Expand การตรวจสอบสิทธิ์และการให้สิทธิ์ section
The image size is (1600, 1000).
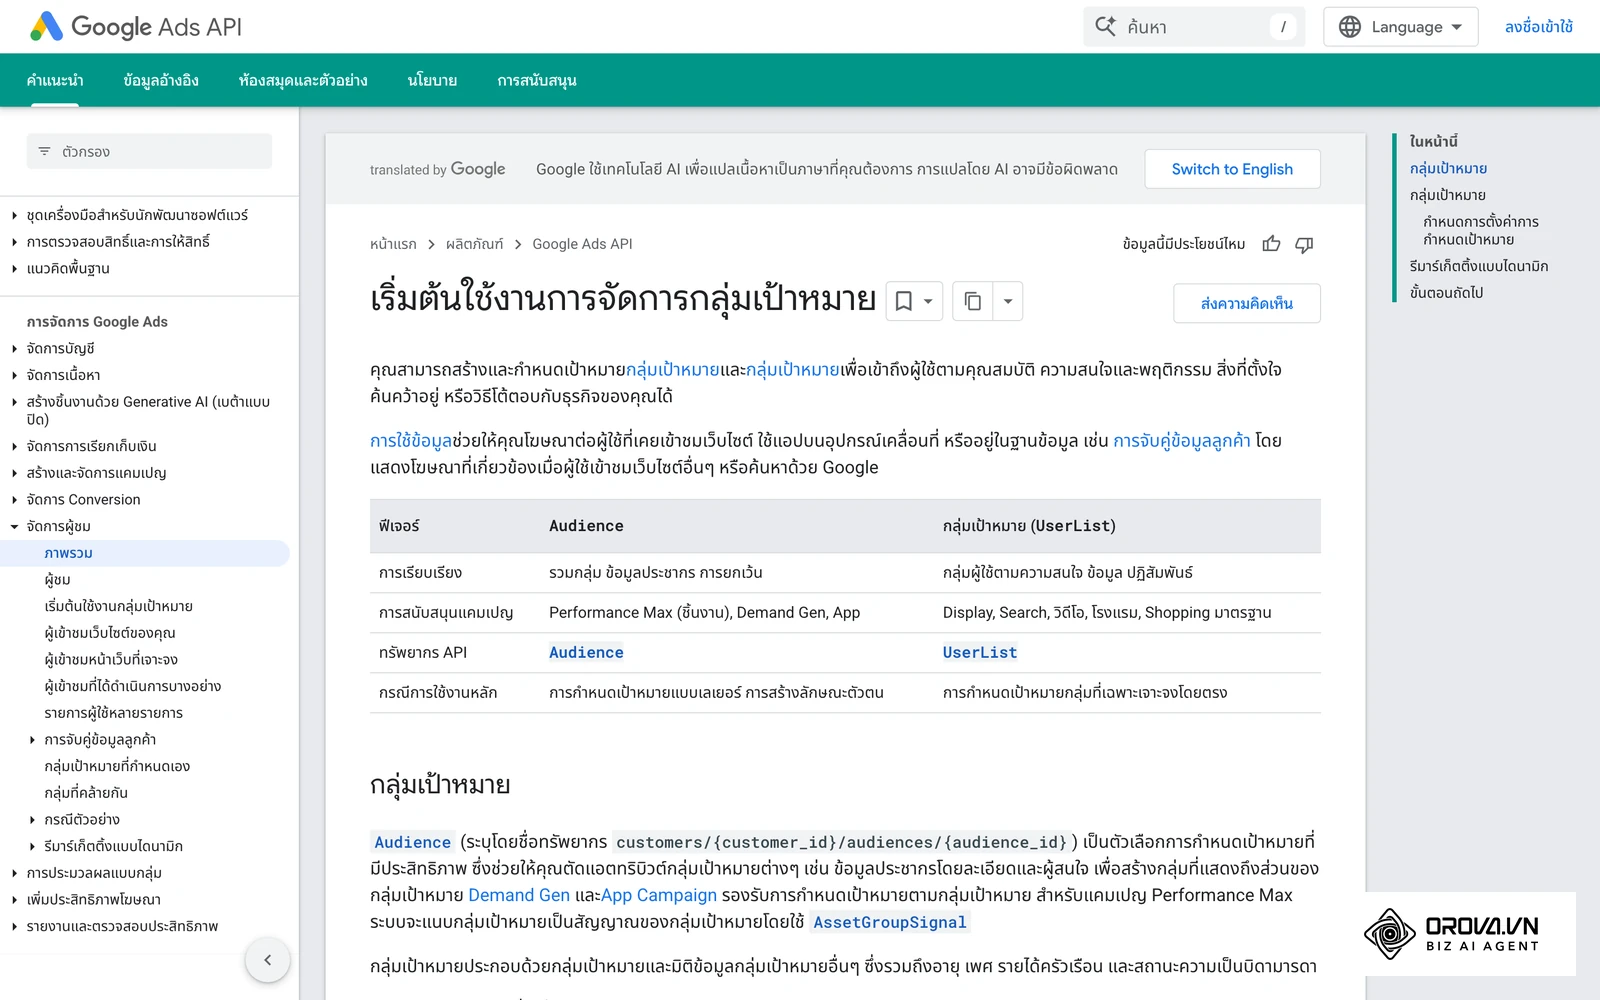coord(14,242)
